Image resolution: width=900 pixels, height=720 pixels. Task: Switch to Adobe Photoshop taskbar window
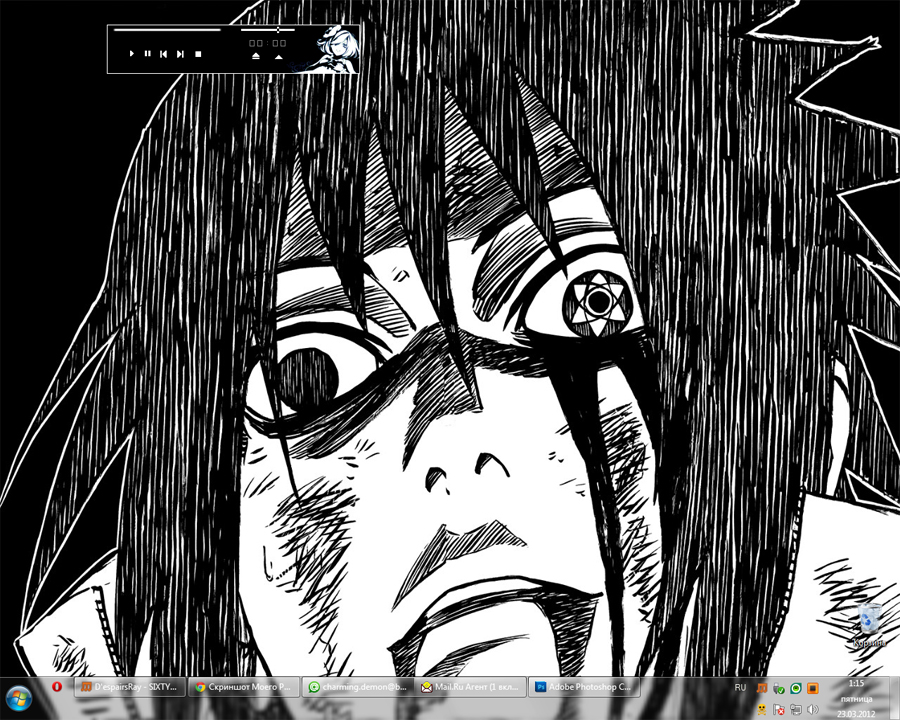pyautogui.click(x=583, y=687)
